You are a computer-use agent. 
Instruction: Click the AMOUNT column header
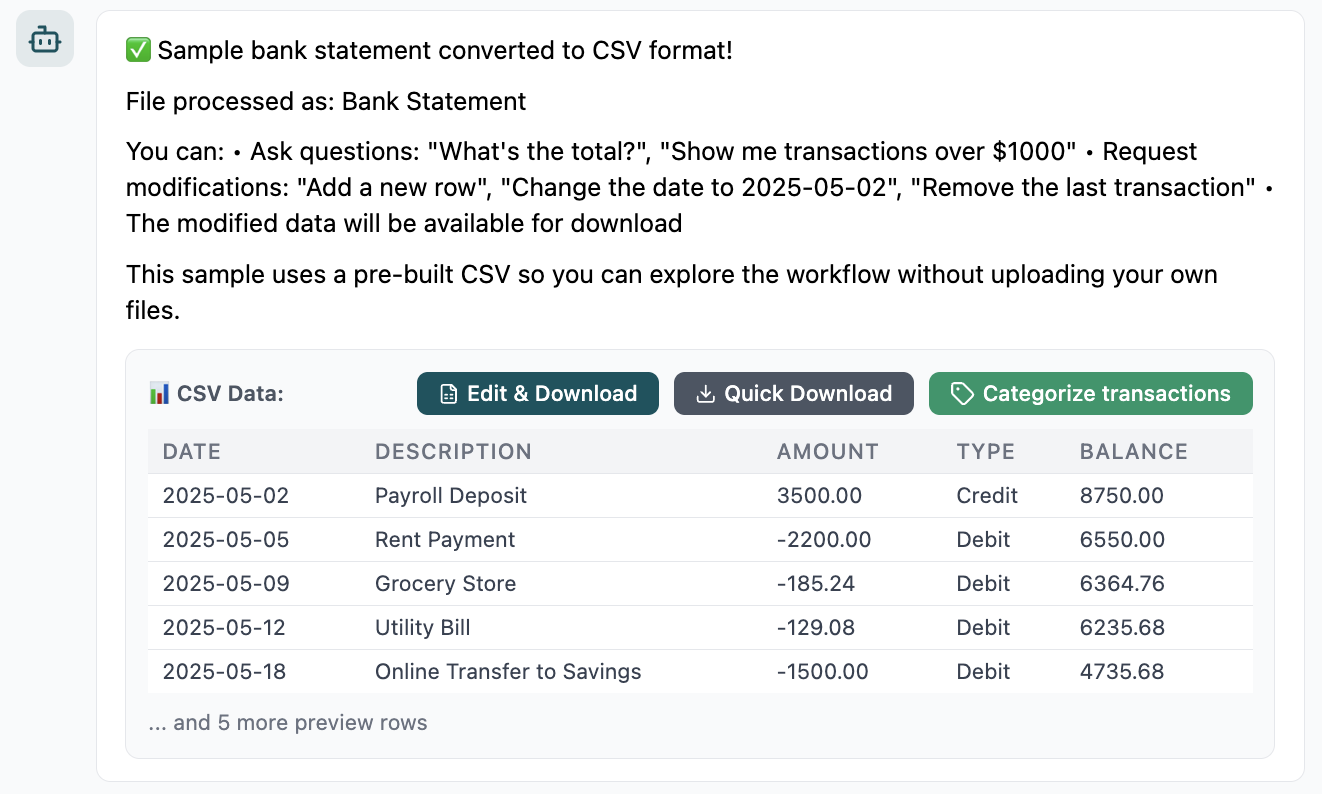point(827,452)
